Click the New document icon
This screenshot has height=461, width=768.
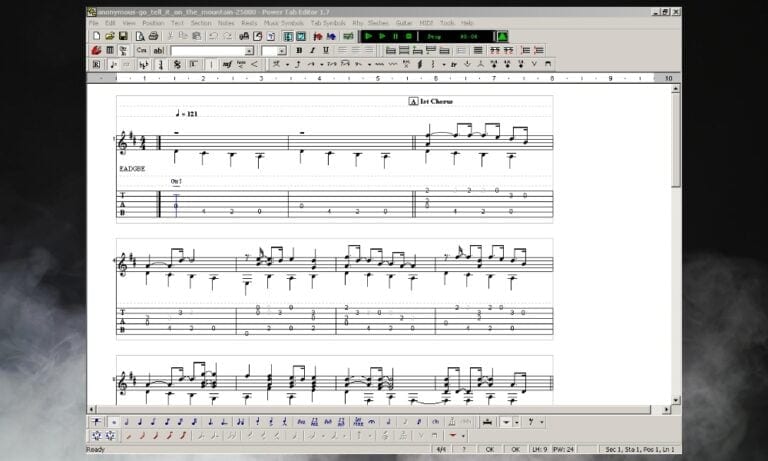tap(95, 36)
